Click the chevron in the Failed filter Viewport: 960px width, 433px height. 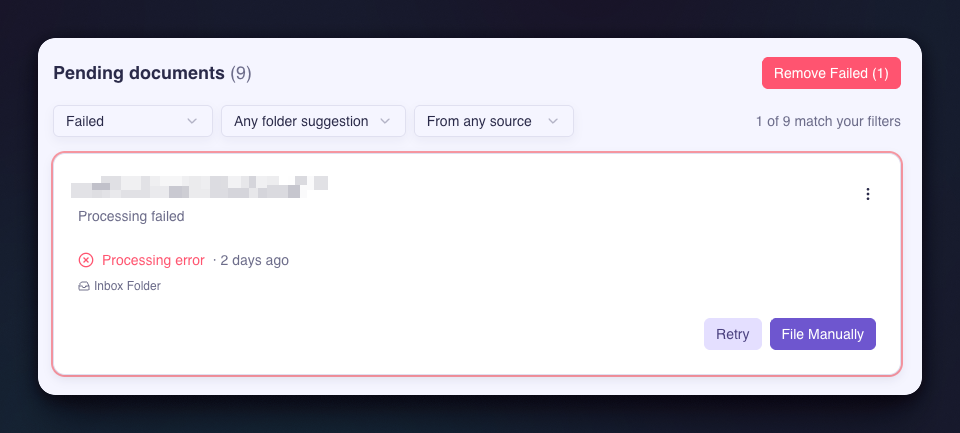click(x=192, y=121)
